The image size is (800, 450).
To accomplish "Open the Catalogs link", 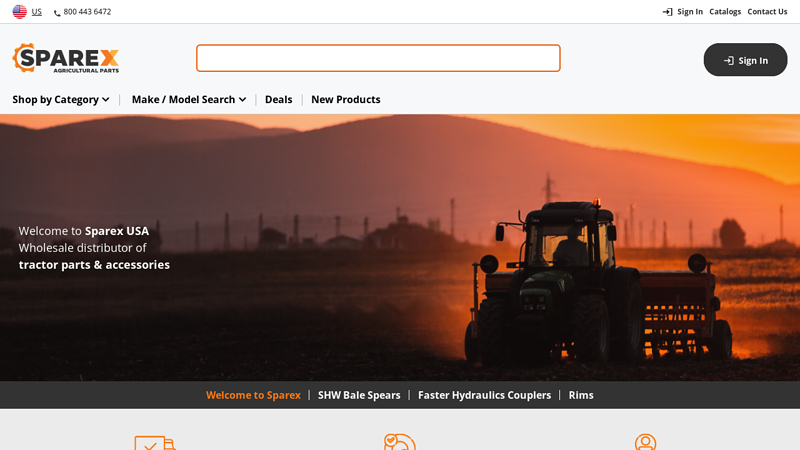I will click(725, 12).
